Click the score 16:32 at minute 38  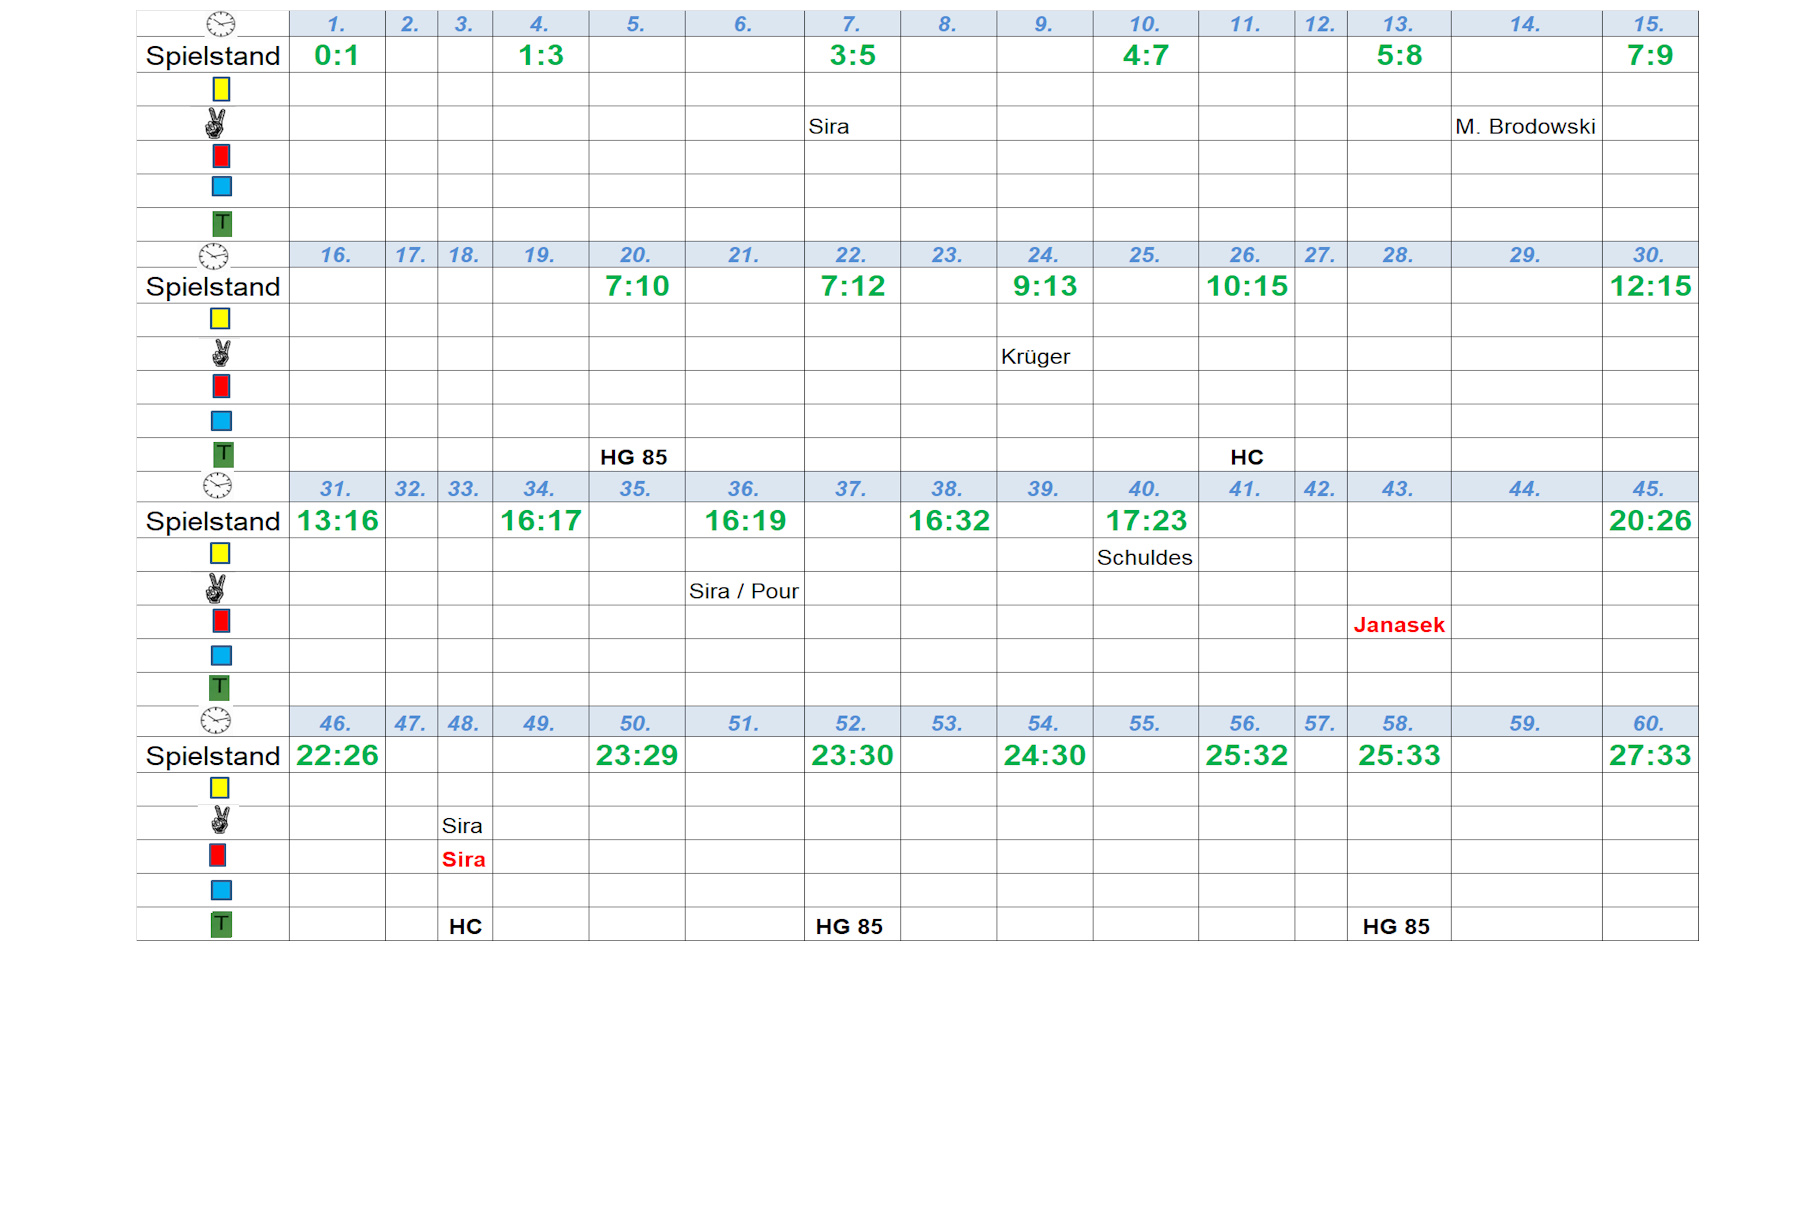[948, 520]
